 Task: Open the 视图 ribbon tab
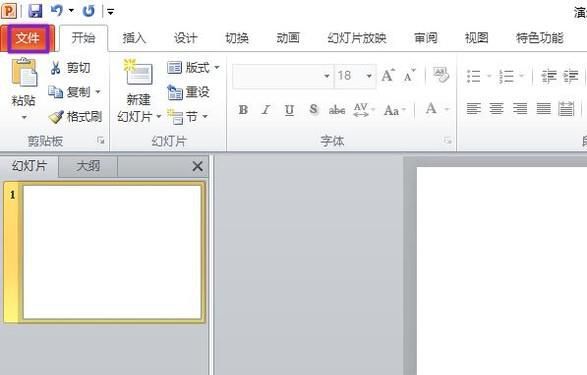[477, 38]
